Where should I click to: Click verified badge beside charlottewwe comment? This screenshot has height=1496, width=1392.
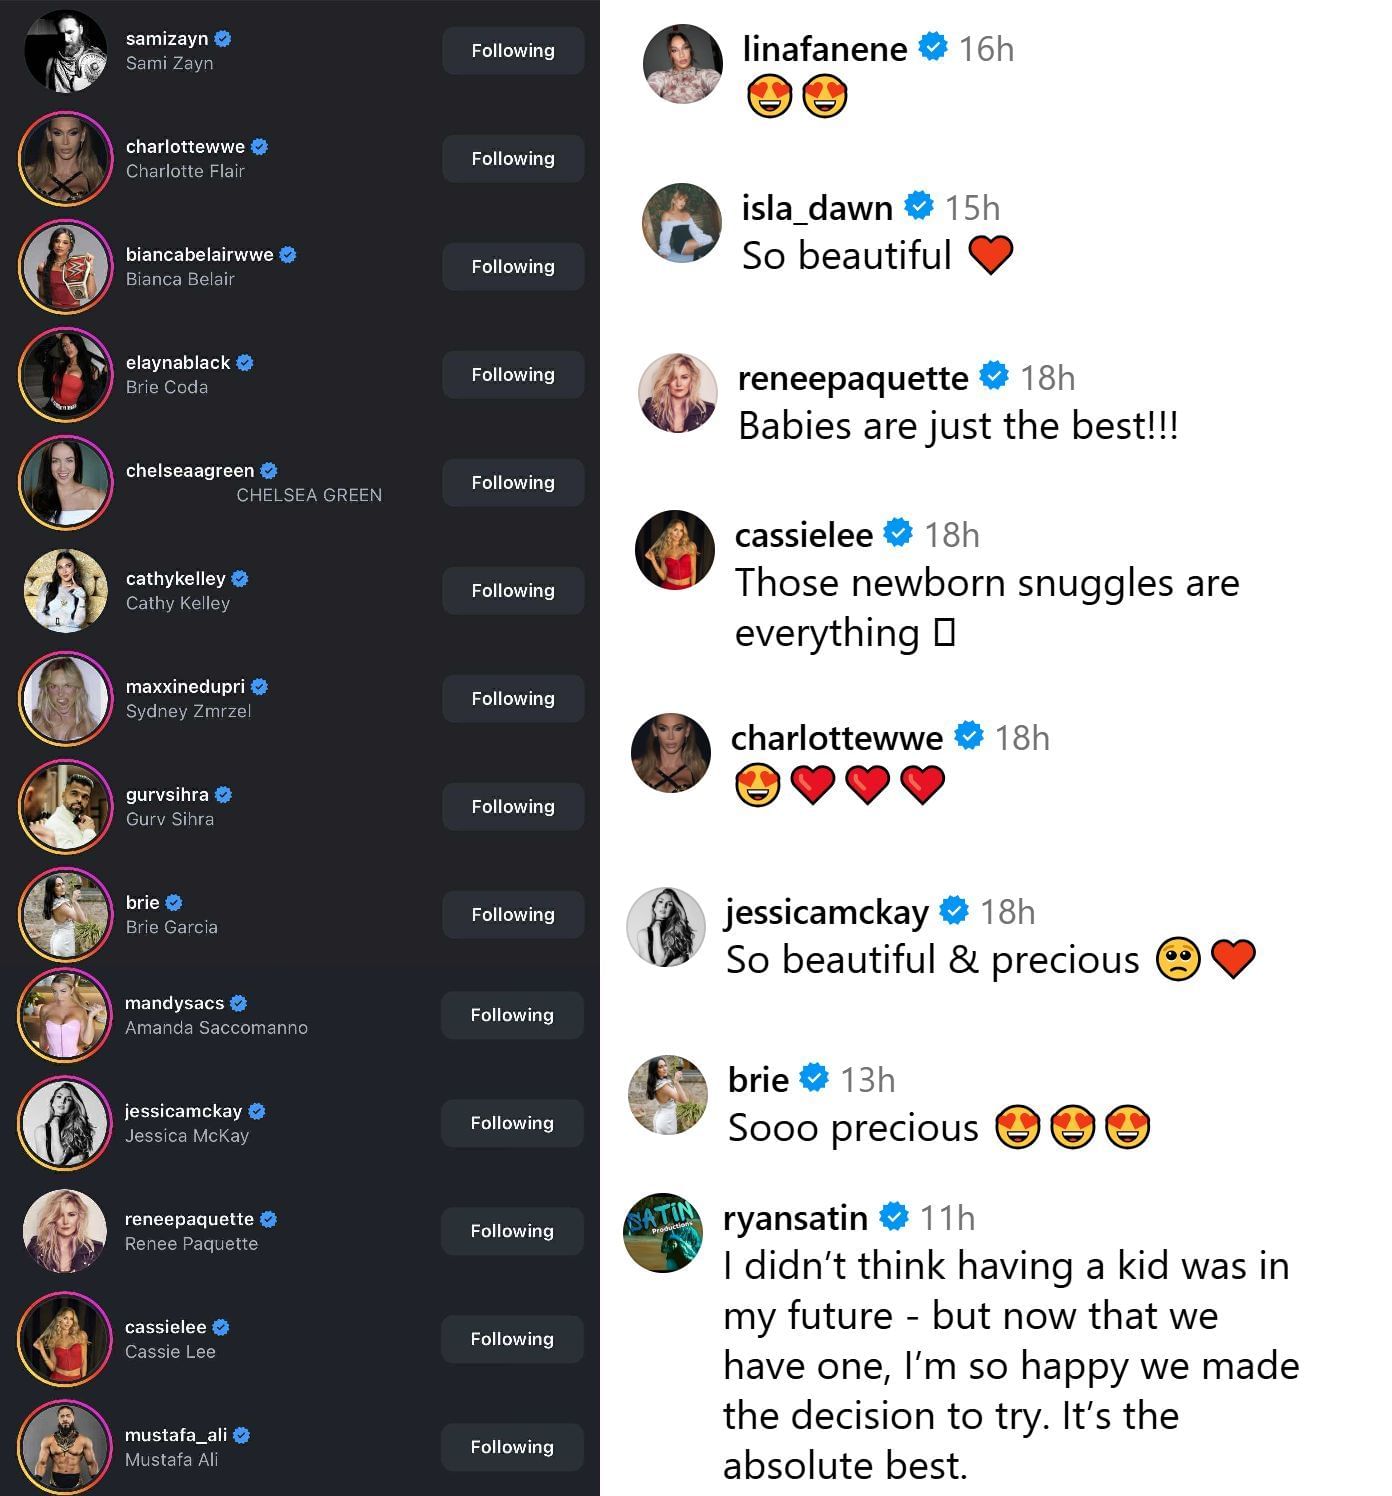pos(968,736)
